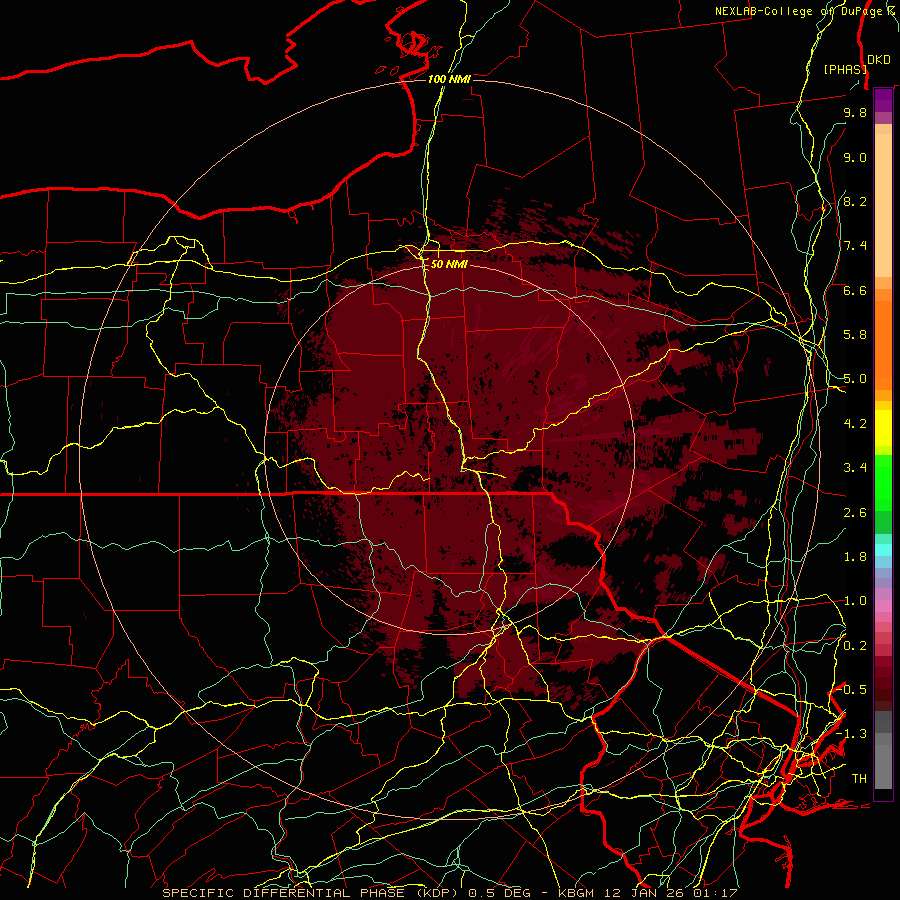
Task: Click the gray legend color band
Action: (883, 749)
